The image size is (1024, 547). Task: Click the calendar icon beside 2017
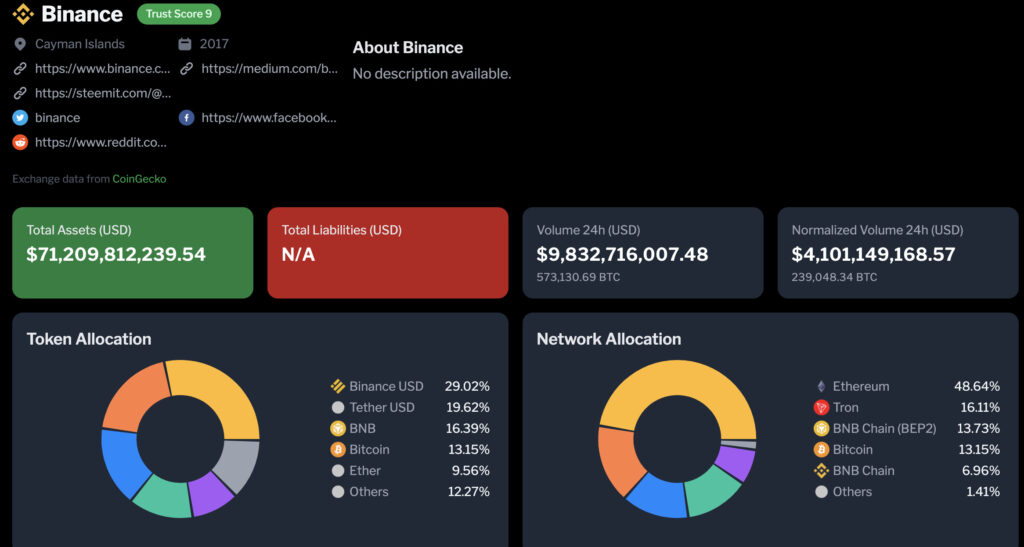click(x=185, y=44)
